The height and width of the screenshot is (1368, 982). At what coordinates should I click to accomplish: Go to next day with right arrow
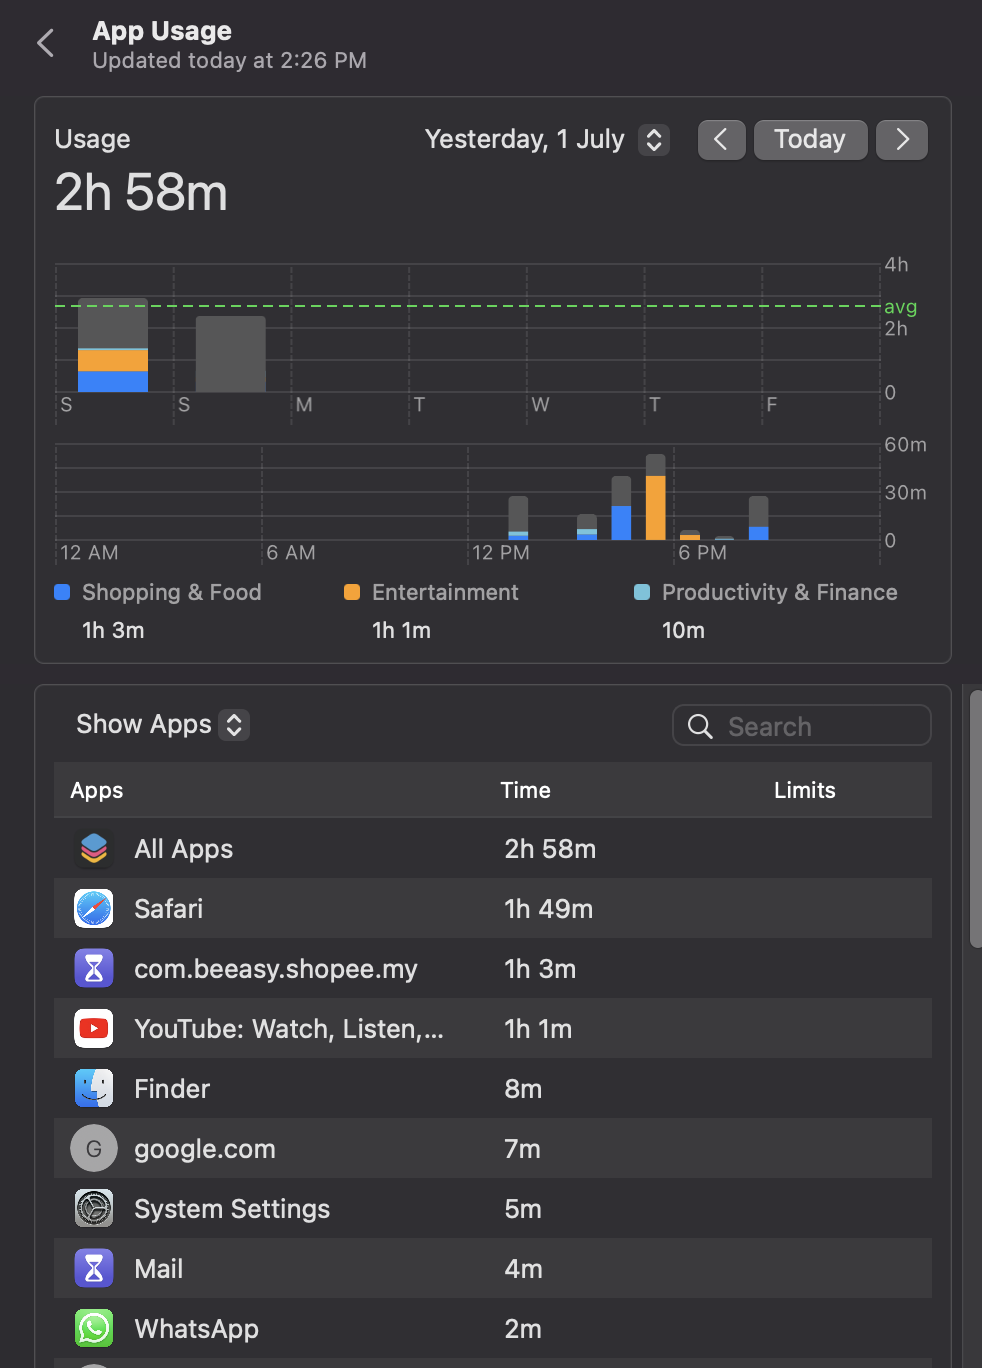902,140
